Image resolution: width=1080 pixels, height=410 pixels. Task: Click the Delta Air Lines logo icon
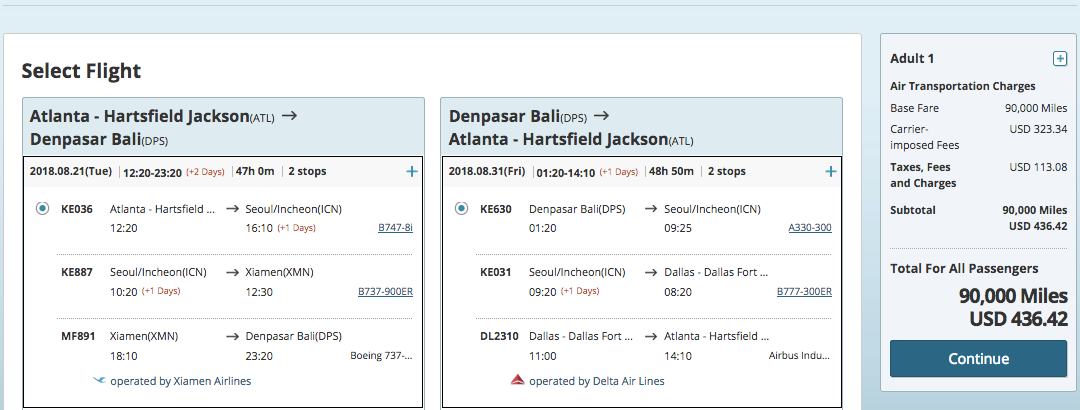518,380
